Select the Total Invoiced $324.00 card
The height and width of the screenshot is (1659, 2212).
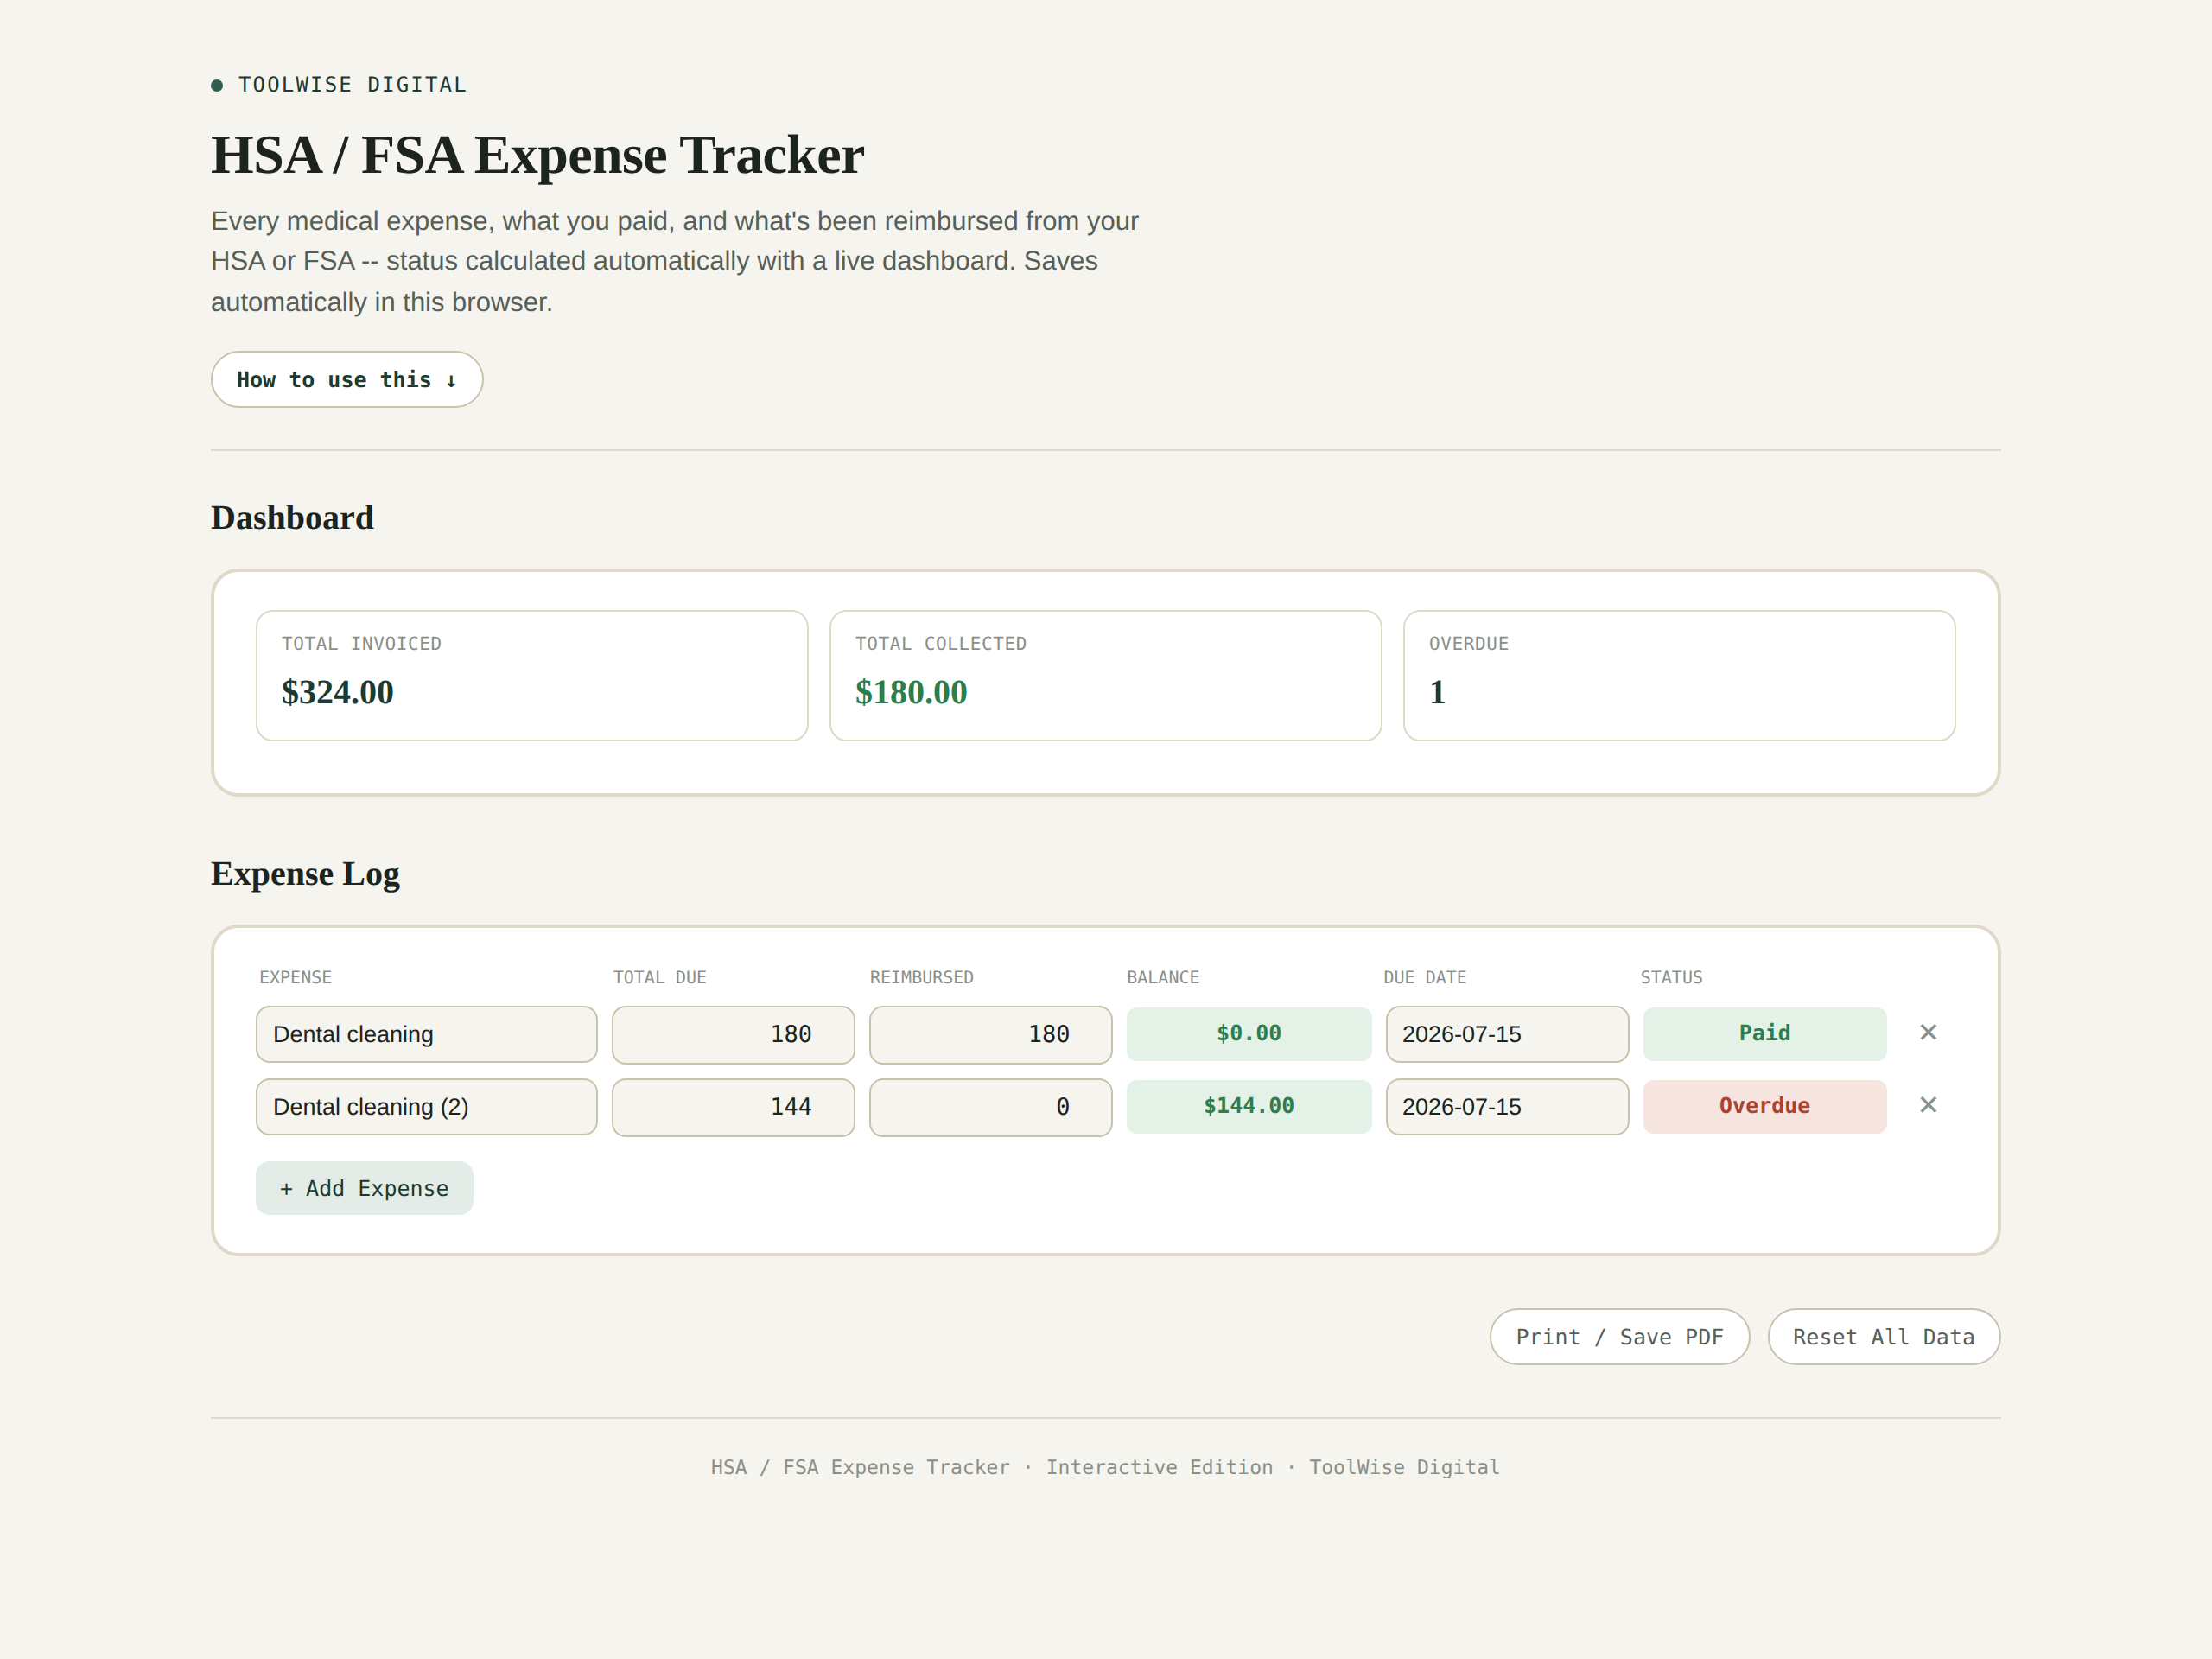coord(532,676)
